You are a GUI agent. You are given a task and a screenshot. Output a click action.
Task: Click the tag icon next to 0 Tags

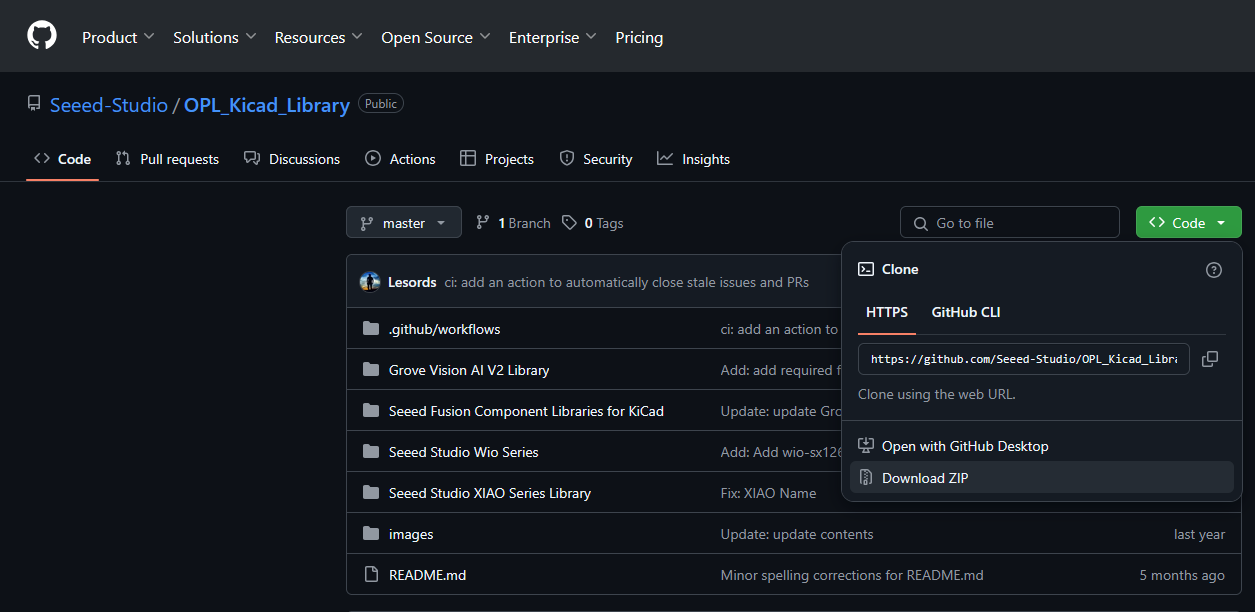click(569, 222)
